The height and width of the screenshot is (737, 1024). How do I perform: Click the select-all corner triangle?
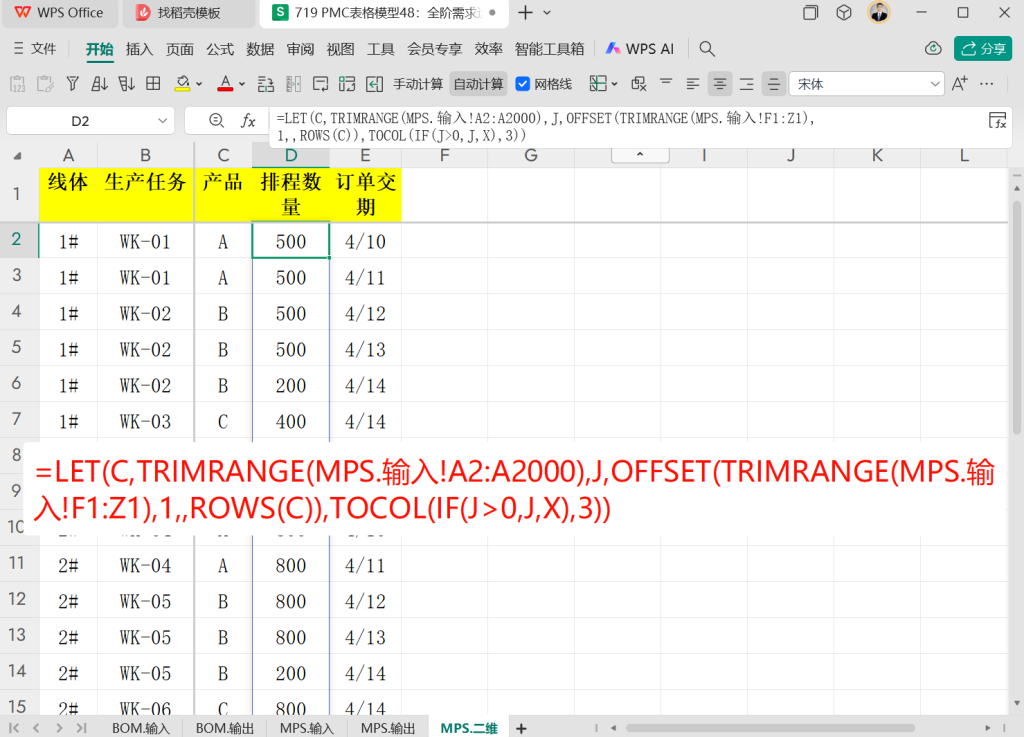tap(18, 156)
